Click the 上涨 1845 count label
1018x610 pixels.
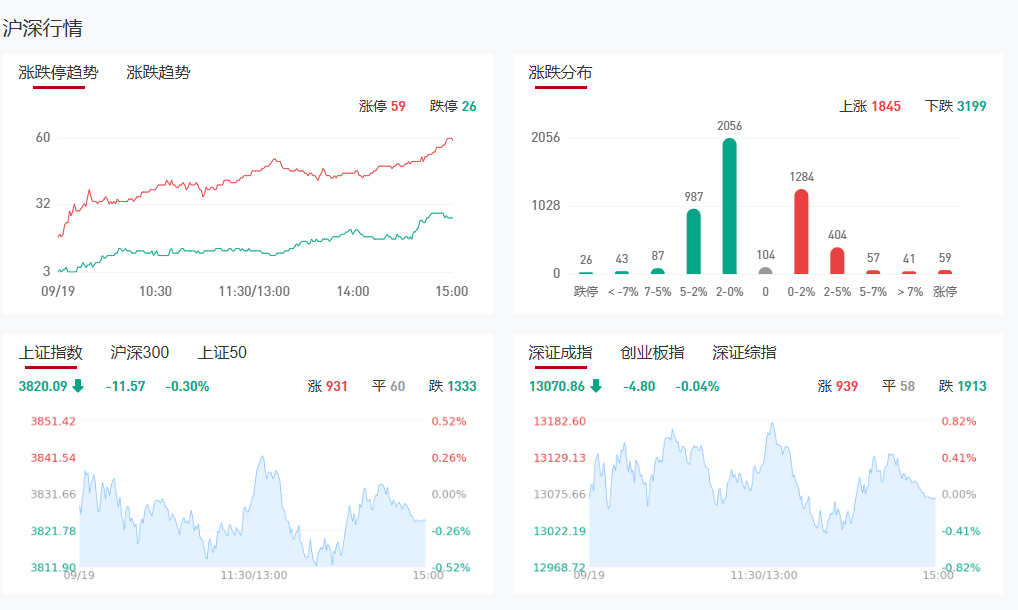(x=869, y=106)
